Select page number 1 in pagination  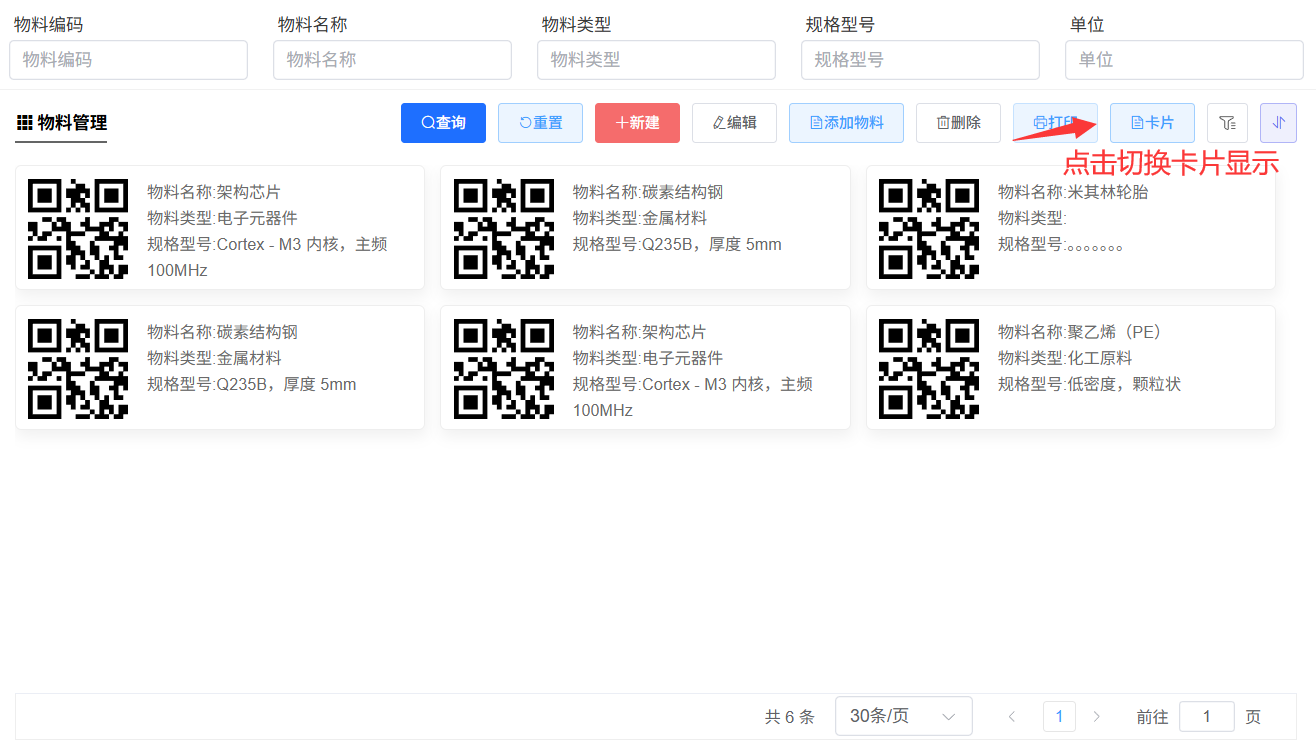click(x=1059, y=716)
